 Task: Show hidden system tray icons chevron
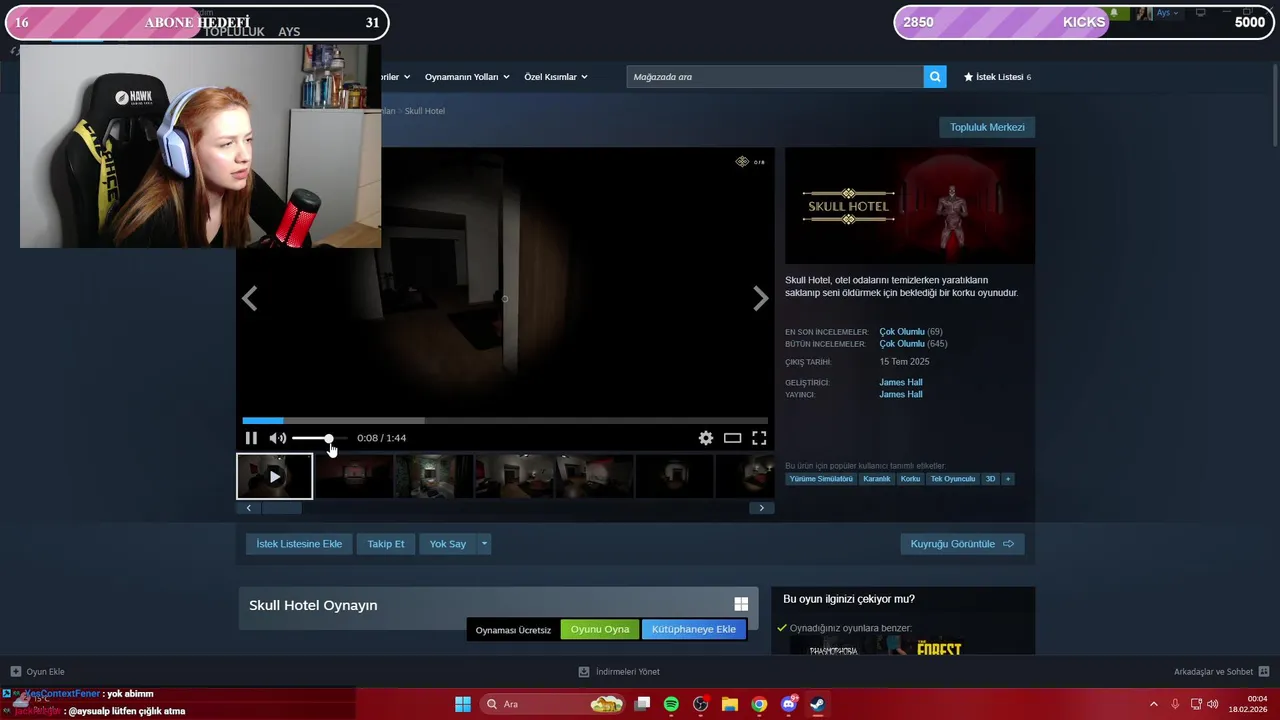click(1153, 704)
